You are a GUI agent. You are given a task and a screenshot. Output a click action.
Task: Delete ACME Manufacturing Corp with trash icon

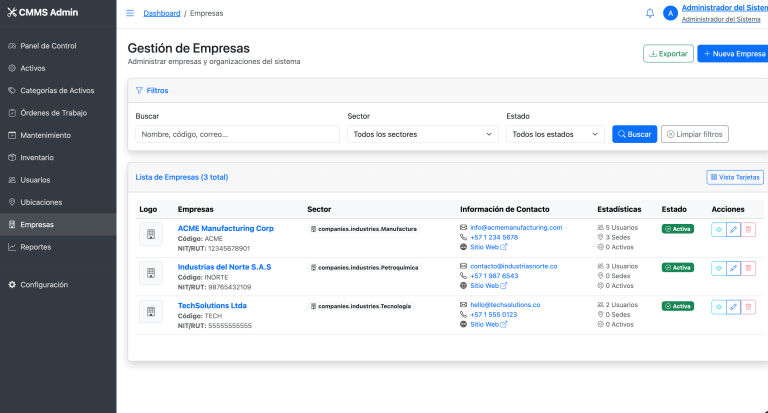(748, 229)
